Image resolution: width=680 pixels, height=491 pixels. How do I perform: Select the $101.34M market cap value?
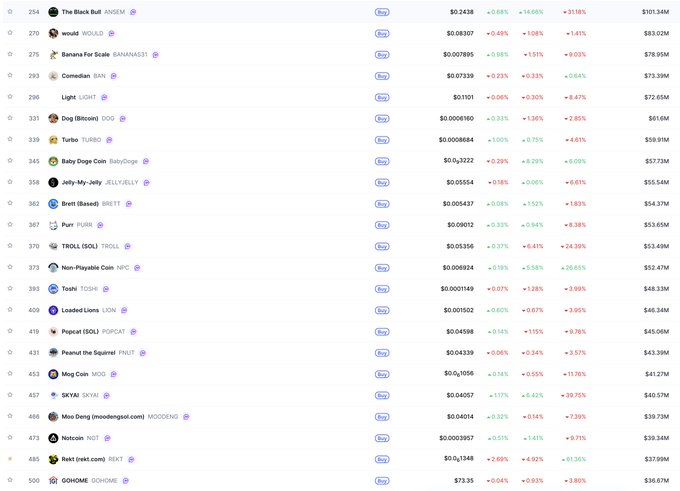point(656,12)
